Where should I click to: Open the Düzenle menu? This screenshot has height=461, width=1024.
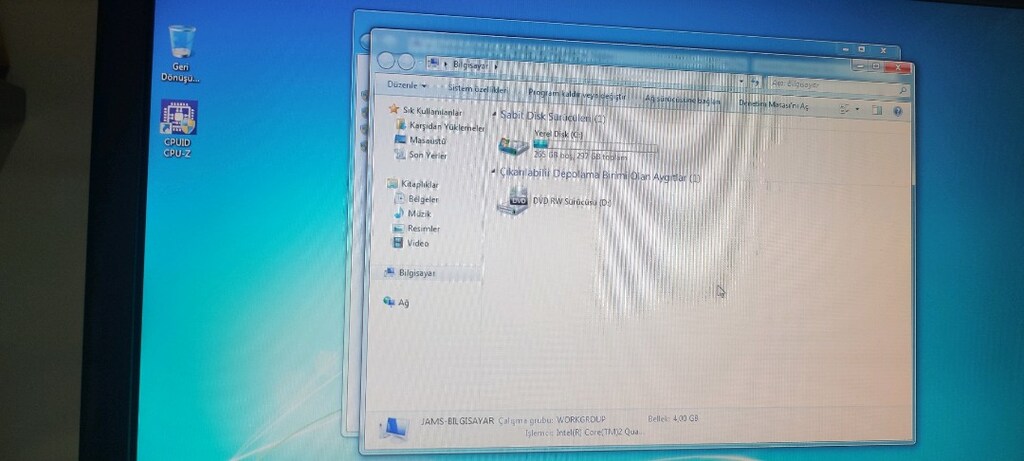coord(406,85)
